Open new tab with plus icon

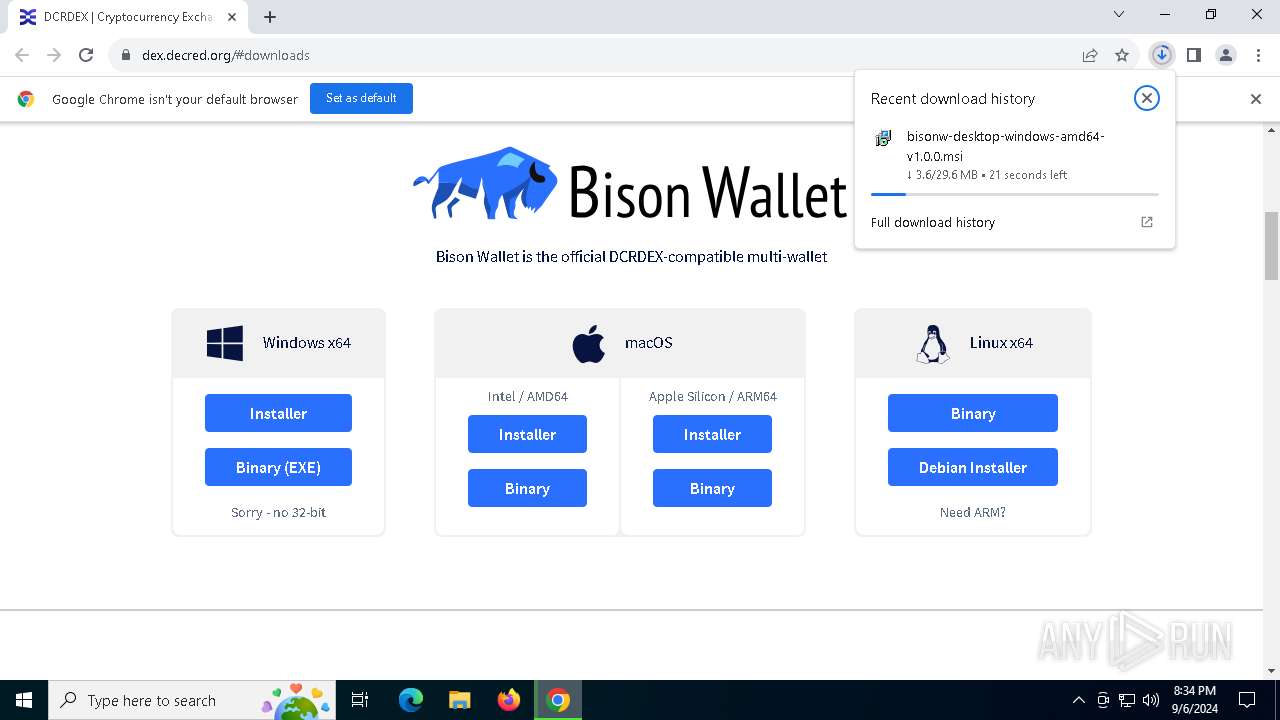pyautogui.click(x=270, y=16)
